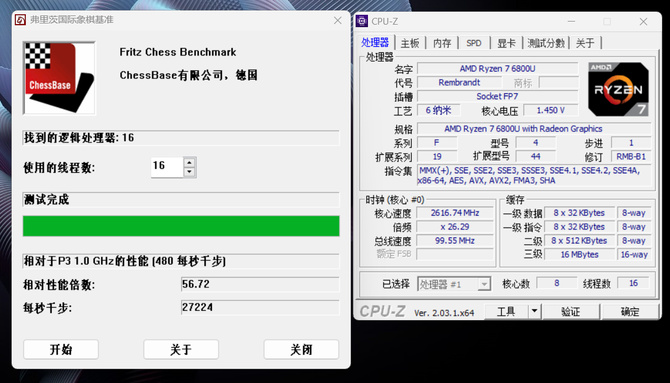This screenshot has height=383, width=670.
Task: Click the extended family value 19
Action: click(x=437, y=156)
